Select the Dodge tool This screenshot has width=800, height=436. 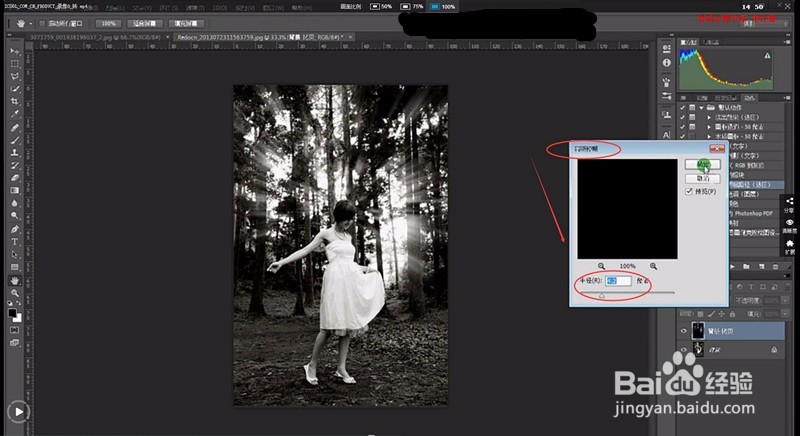pos(15,215)
